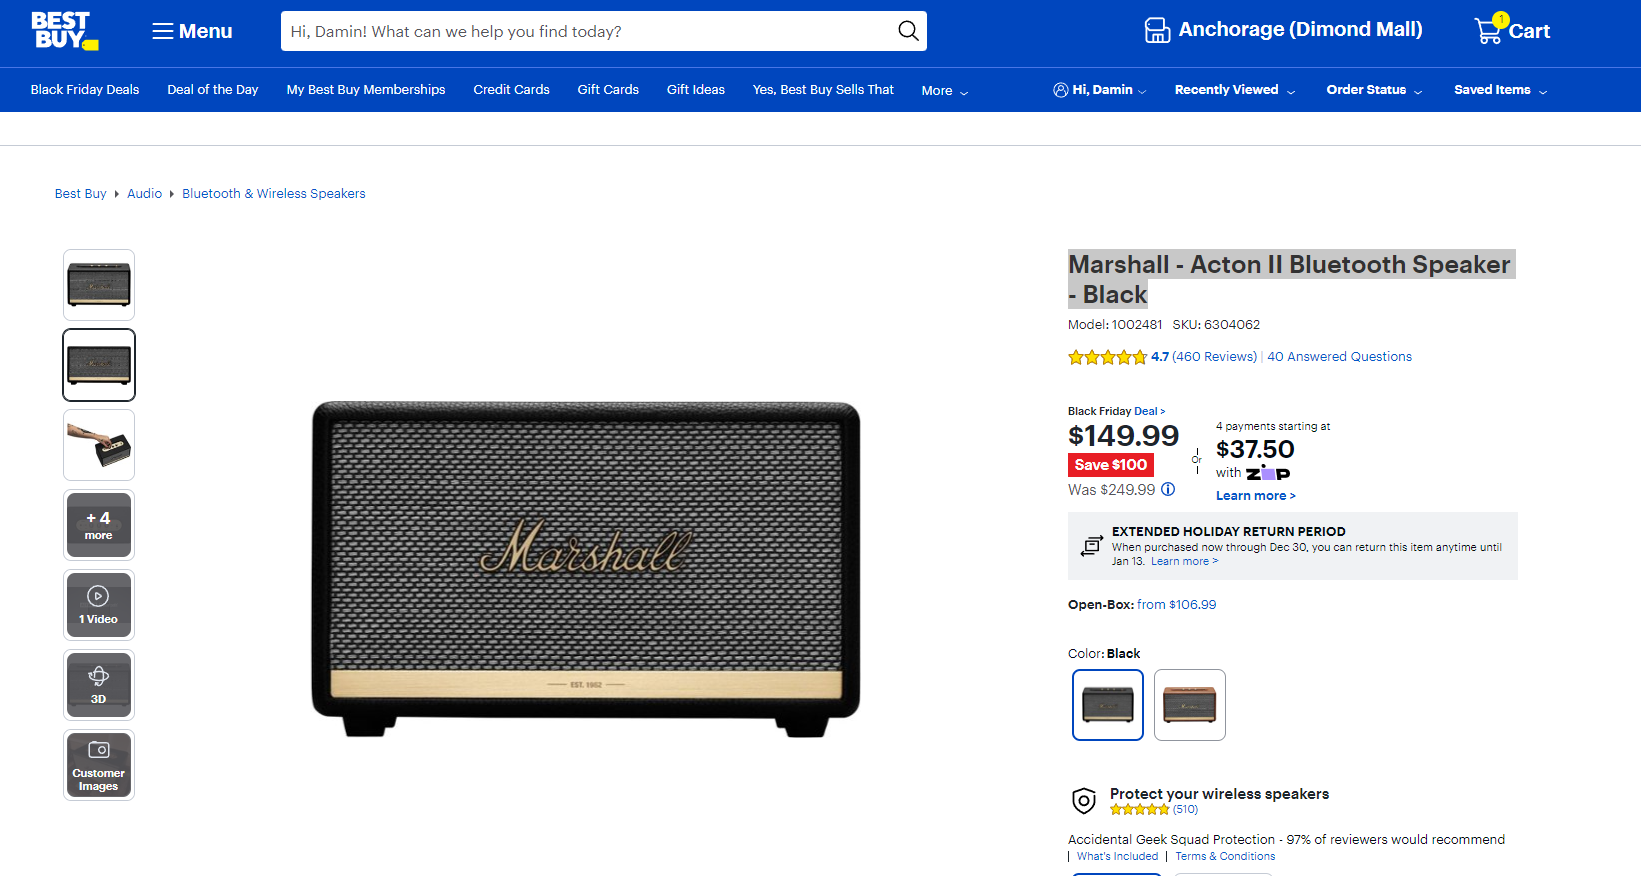1641x876 pixels.
Task: Open the shopping cart icon
Action: tap(1489, 31)
